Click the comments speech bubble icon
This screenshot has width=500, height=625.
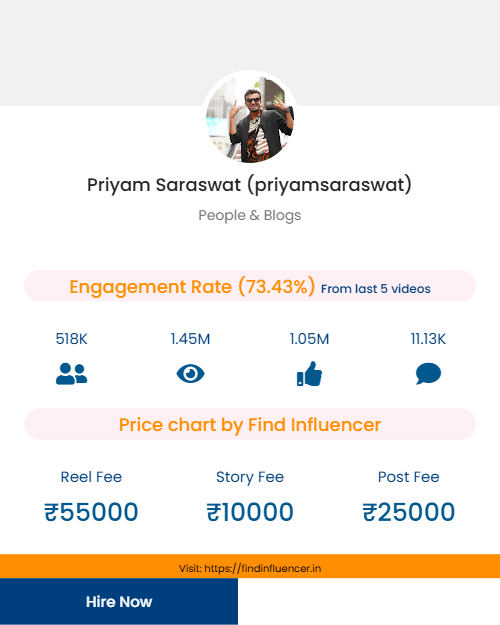(428, 374)
